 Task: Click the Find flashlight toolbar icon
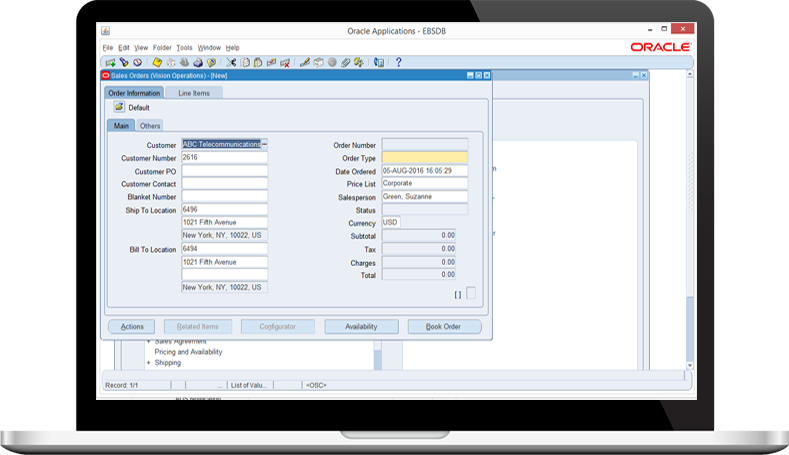coord(123,62)
